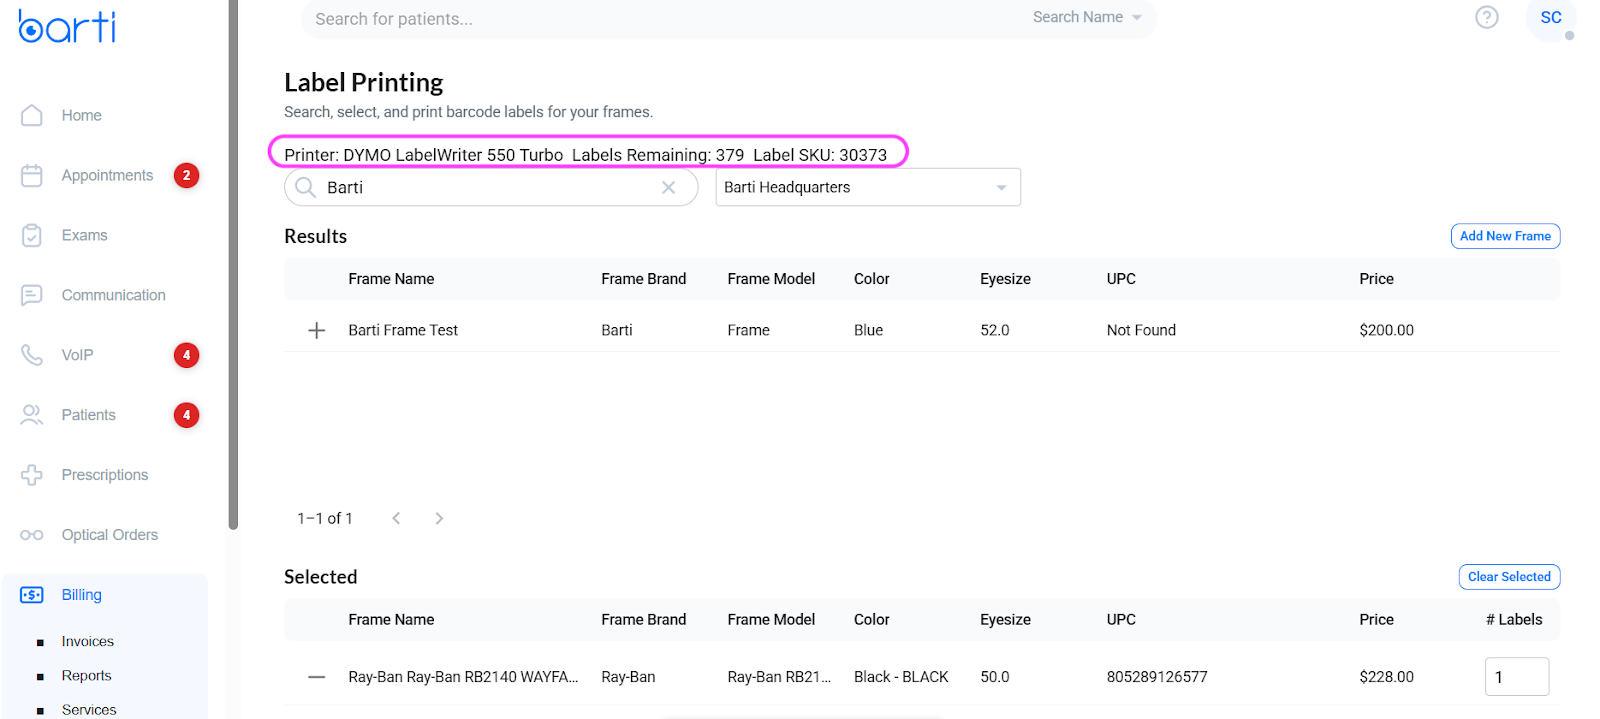Clear the Barti search text
Image resolution: width=1600 pixels, height=719 pixels.
[x=669, y=187]
